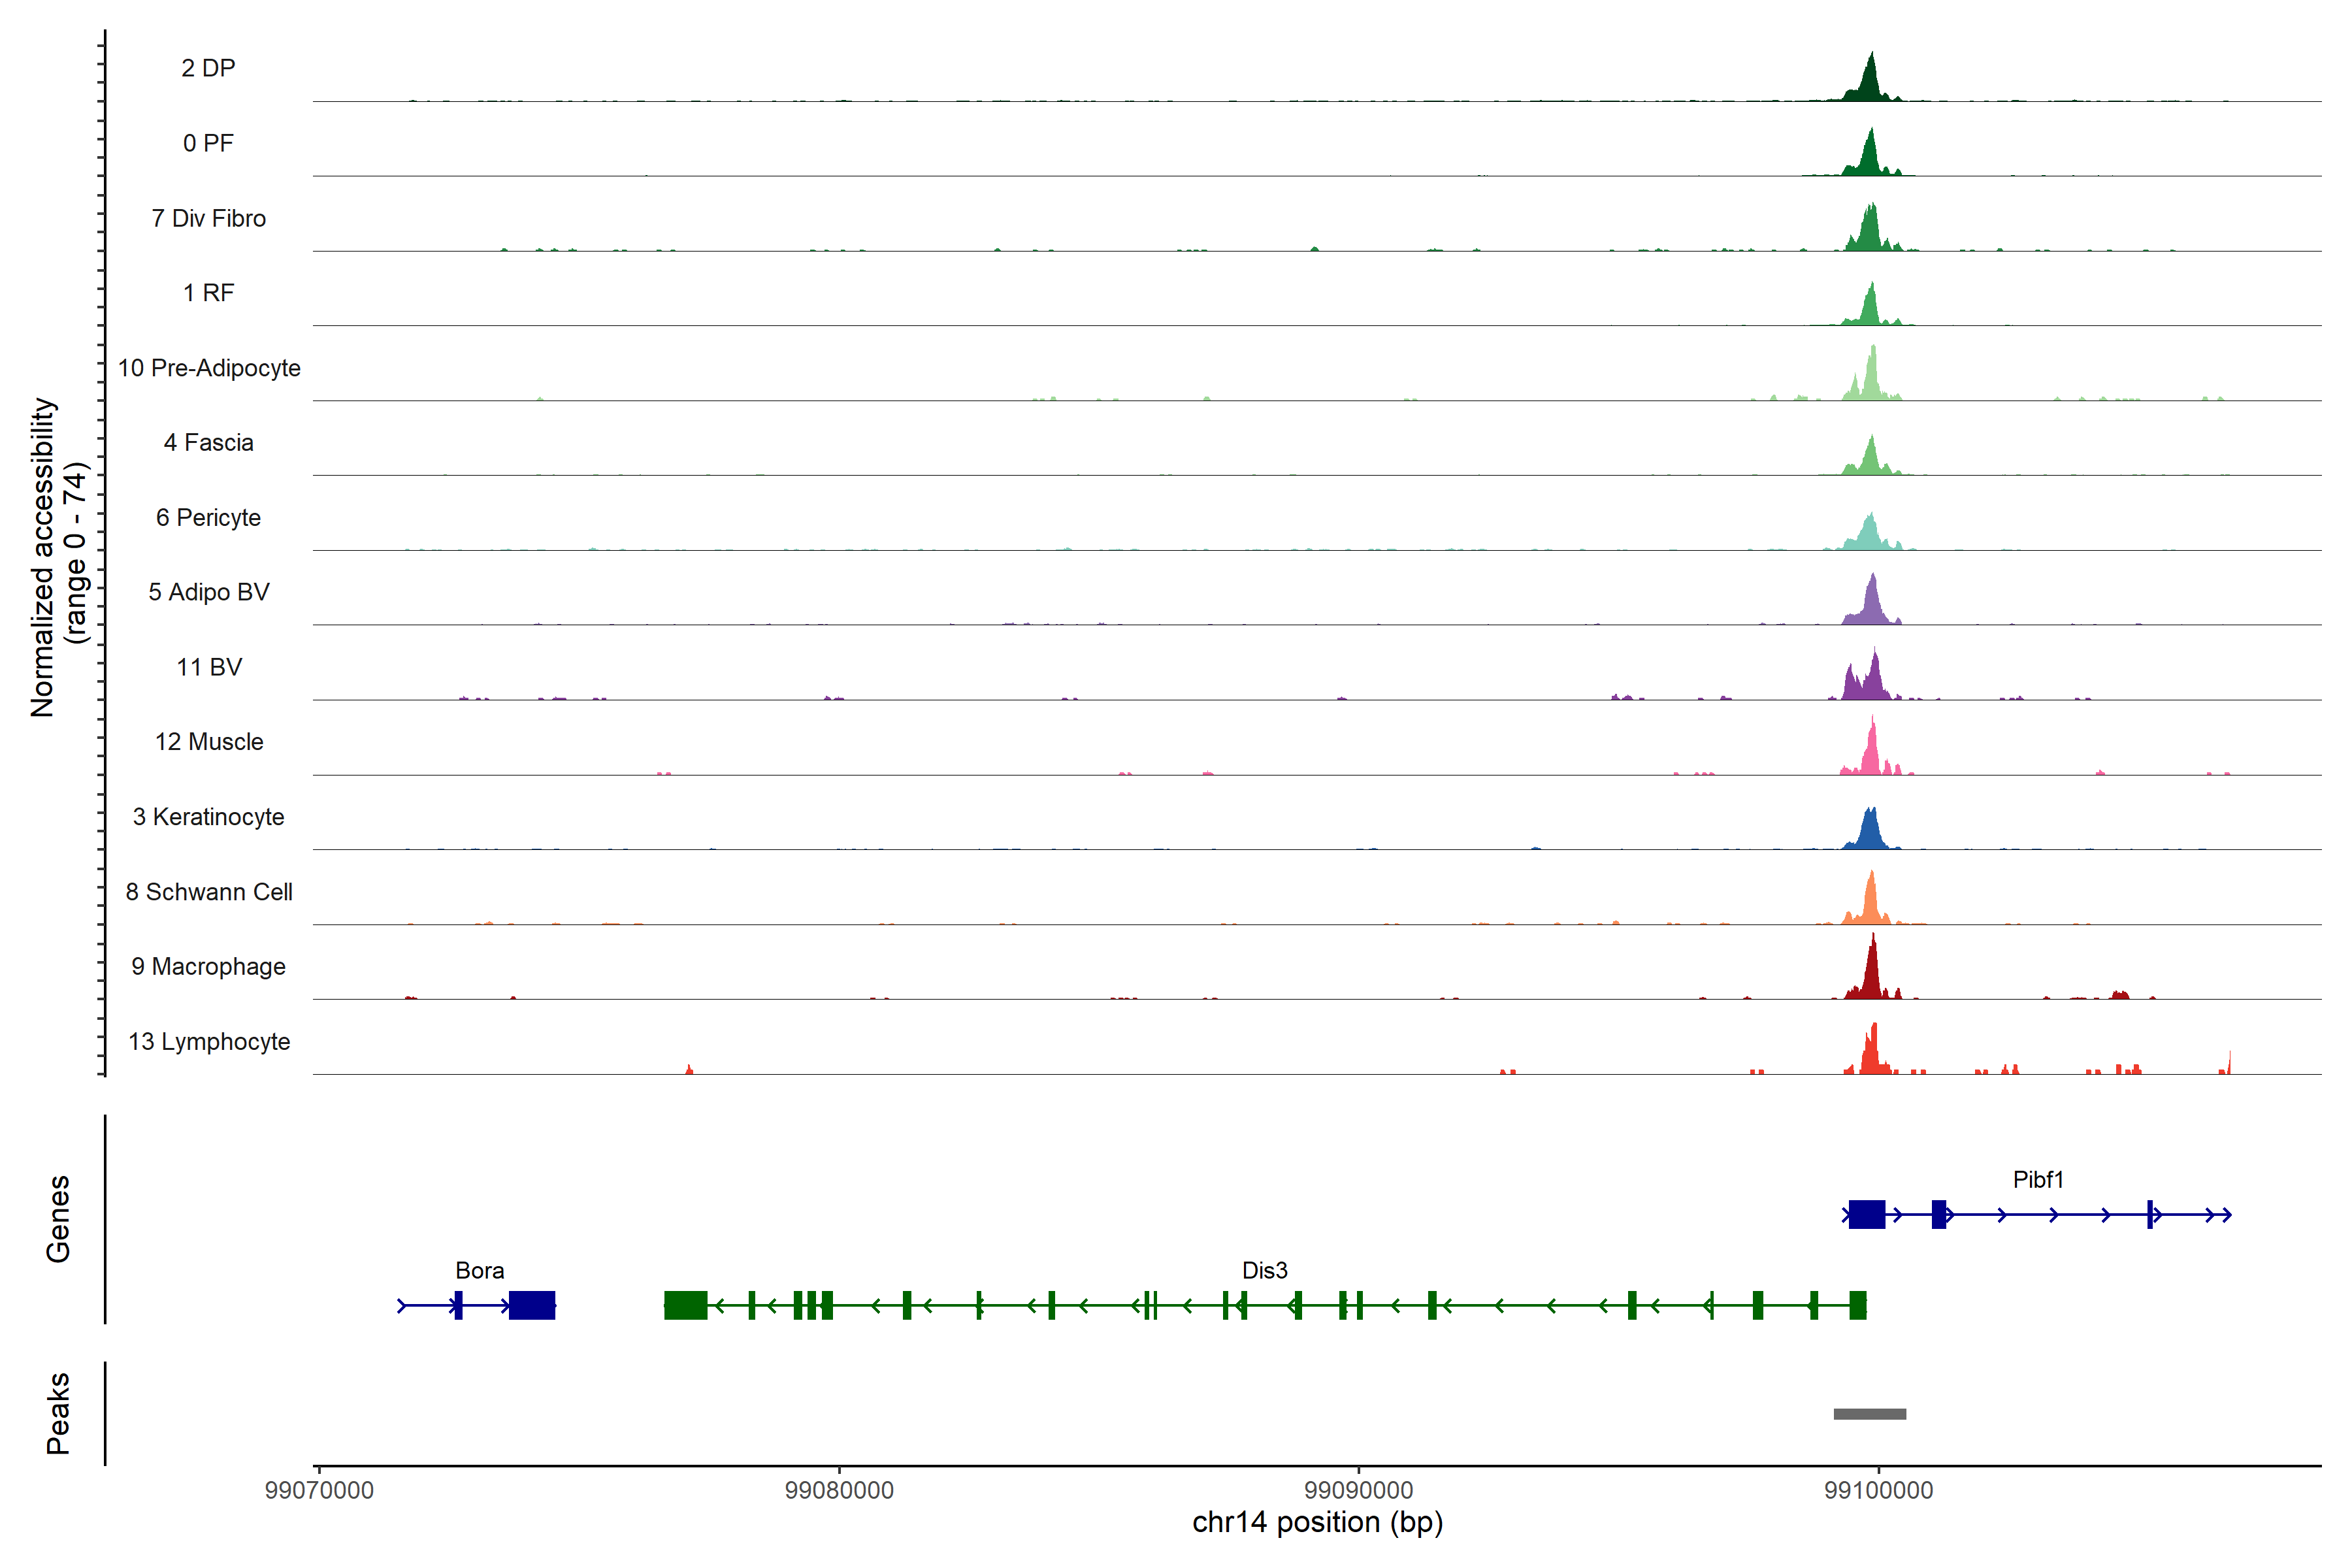This screenshot has height=1568, width=2352.
Task: Click the 99100000 x-axis tick label
Action: click(x=1878, y=1490)
